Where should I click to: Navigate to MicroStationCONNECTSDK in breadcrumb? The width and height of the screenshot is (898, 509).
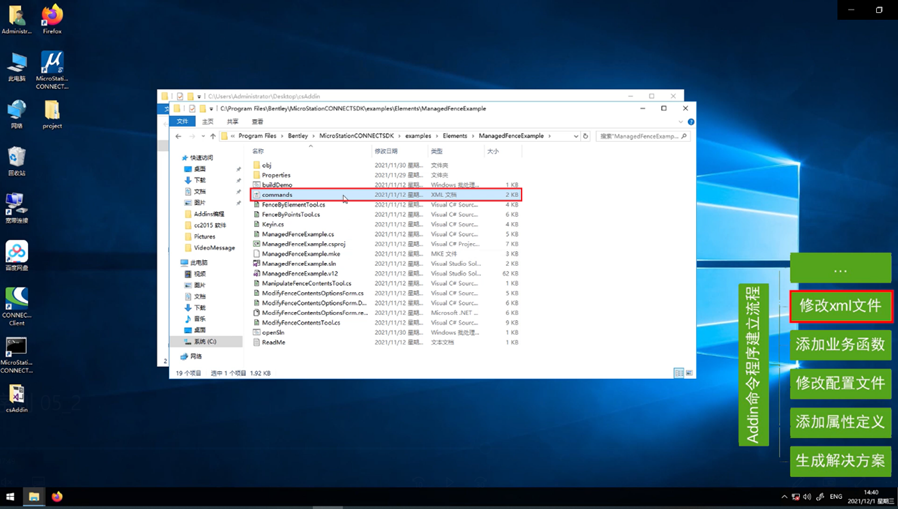click(x=357, y=136)
